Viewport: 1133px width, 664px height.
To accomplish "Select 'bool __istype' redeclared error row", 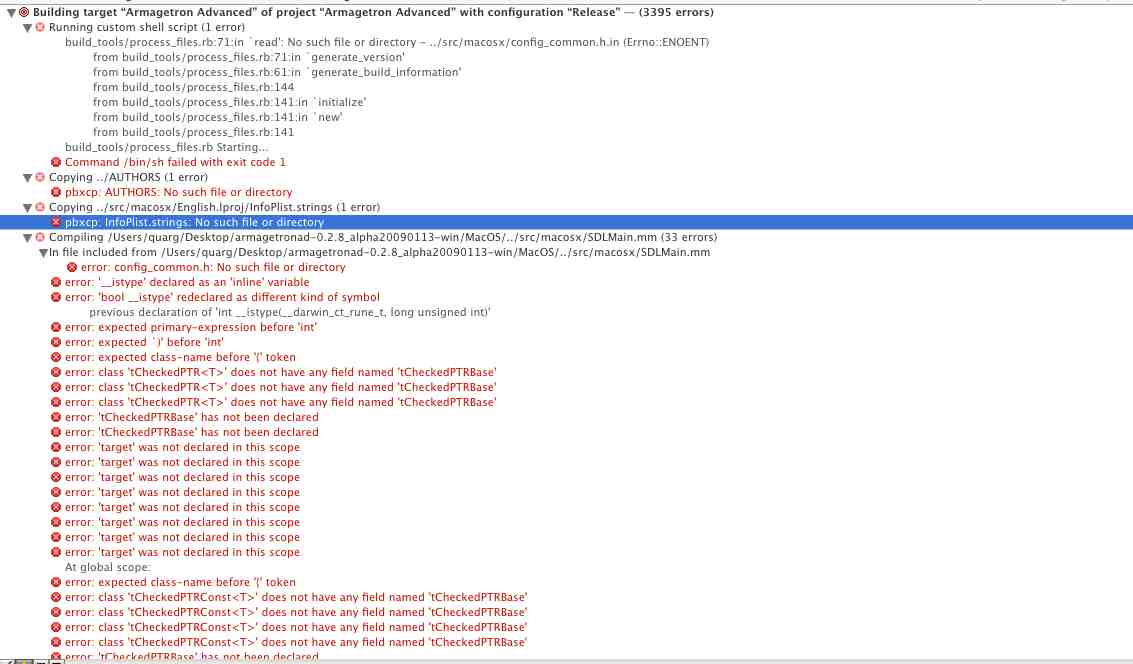I will point(222,297).
